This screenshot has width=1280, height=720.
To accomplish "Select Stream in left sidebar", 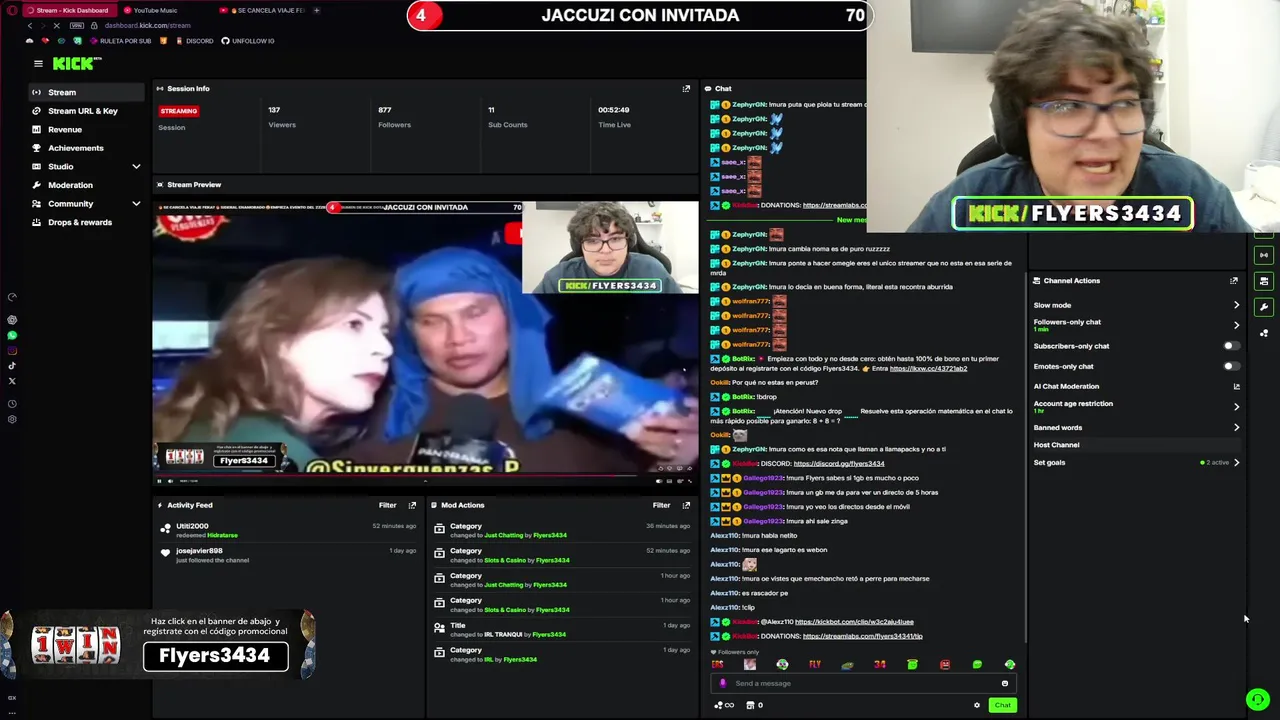I will coord(86,92).
